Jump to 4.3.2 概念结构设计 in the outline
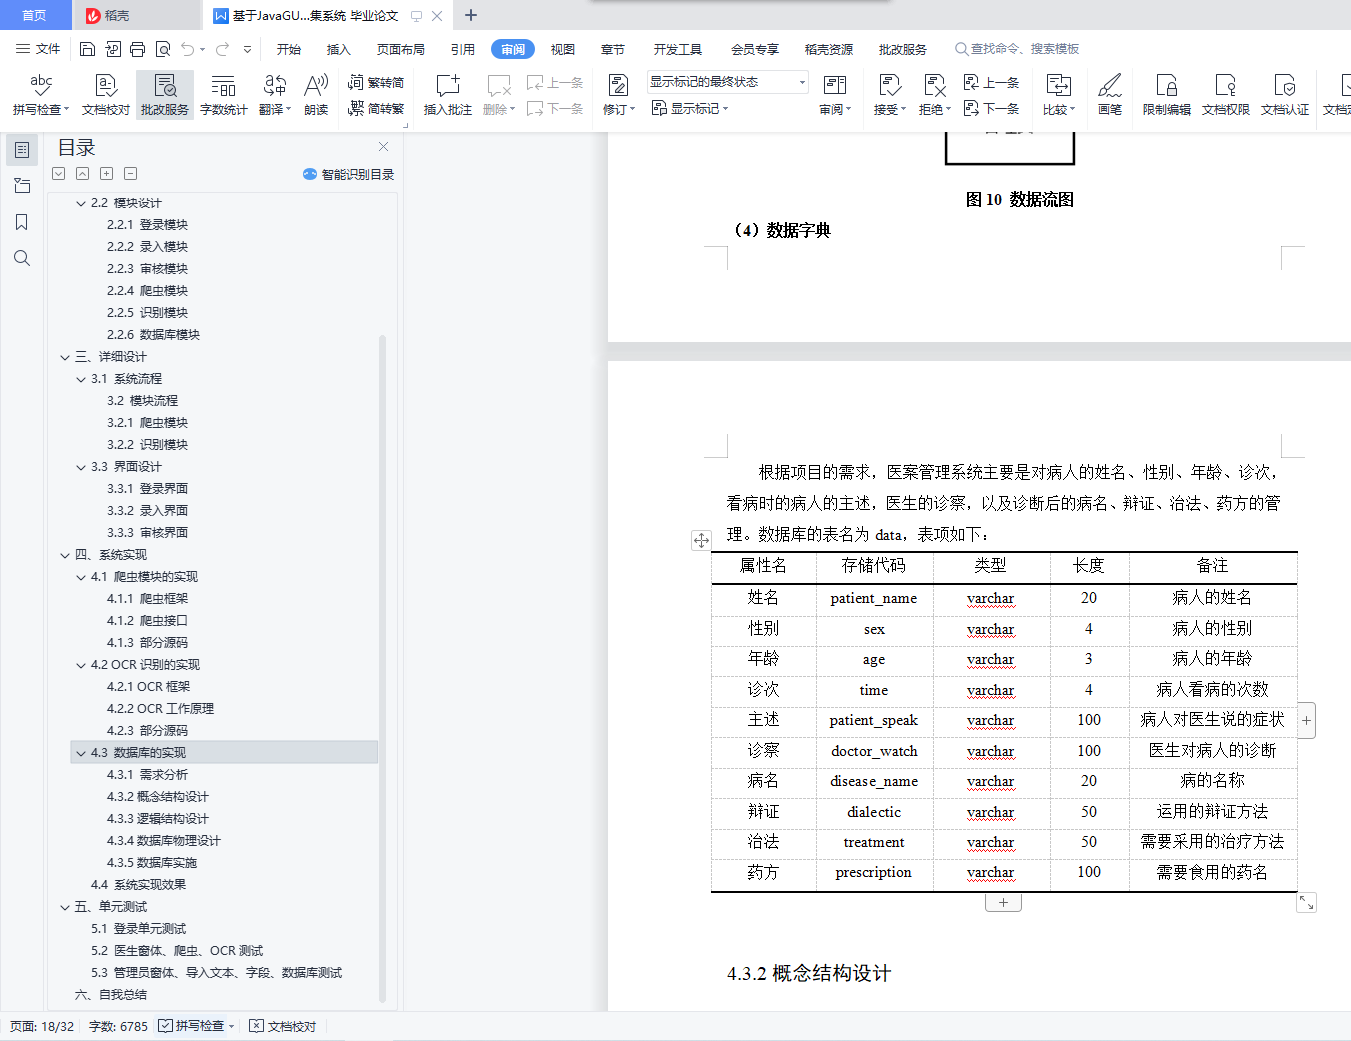 pyautogui.click(x=158, y=797)
